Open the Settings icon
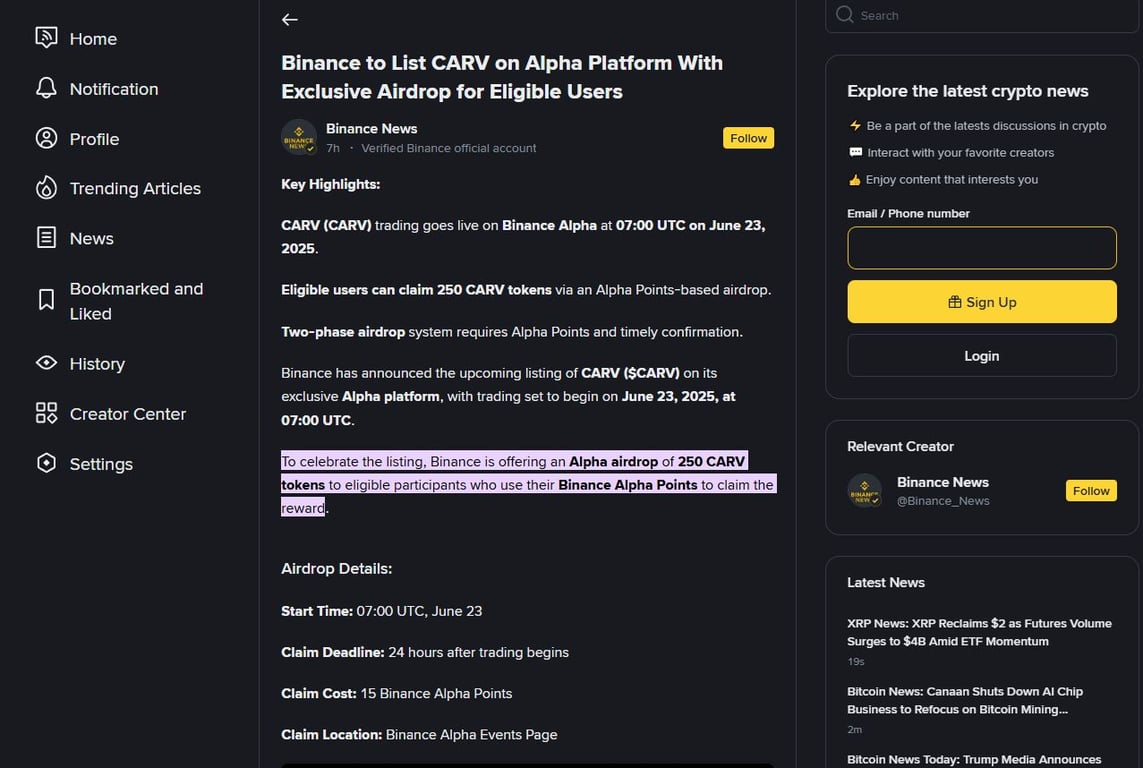Viewport: 1143px width, 768px height. pos(46,463)
